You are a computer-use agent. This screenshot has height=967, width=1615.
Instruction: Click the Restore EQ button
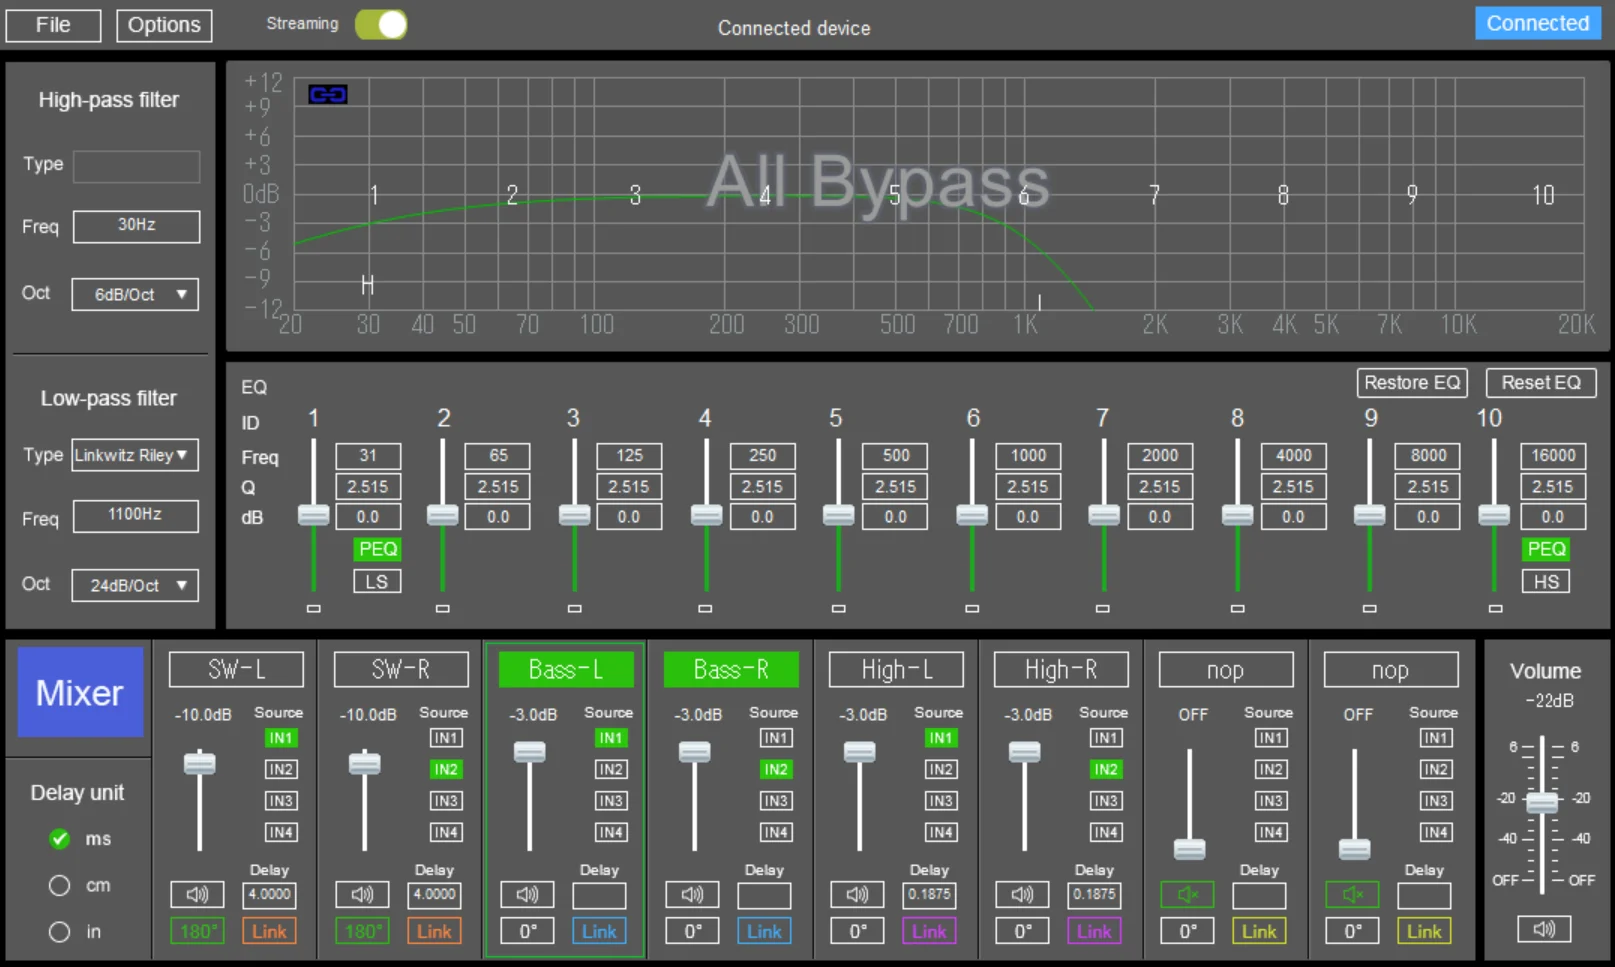click(1411, 383)
